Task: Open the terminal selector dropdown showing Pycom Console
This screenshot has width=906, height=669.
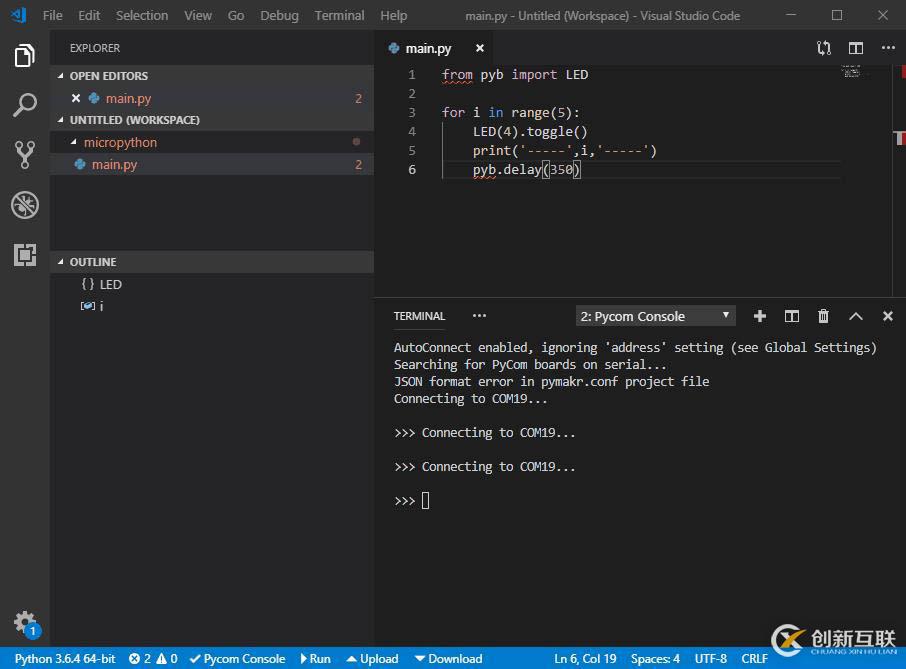Action: point(655,315)
